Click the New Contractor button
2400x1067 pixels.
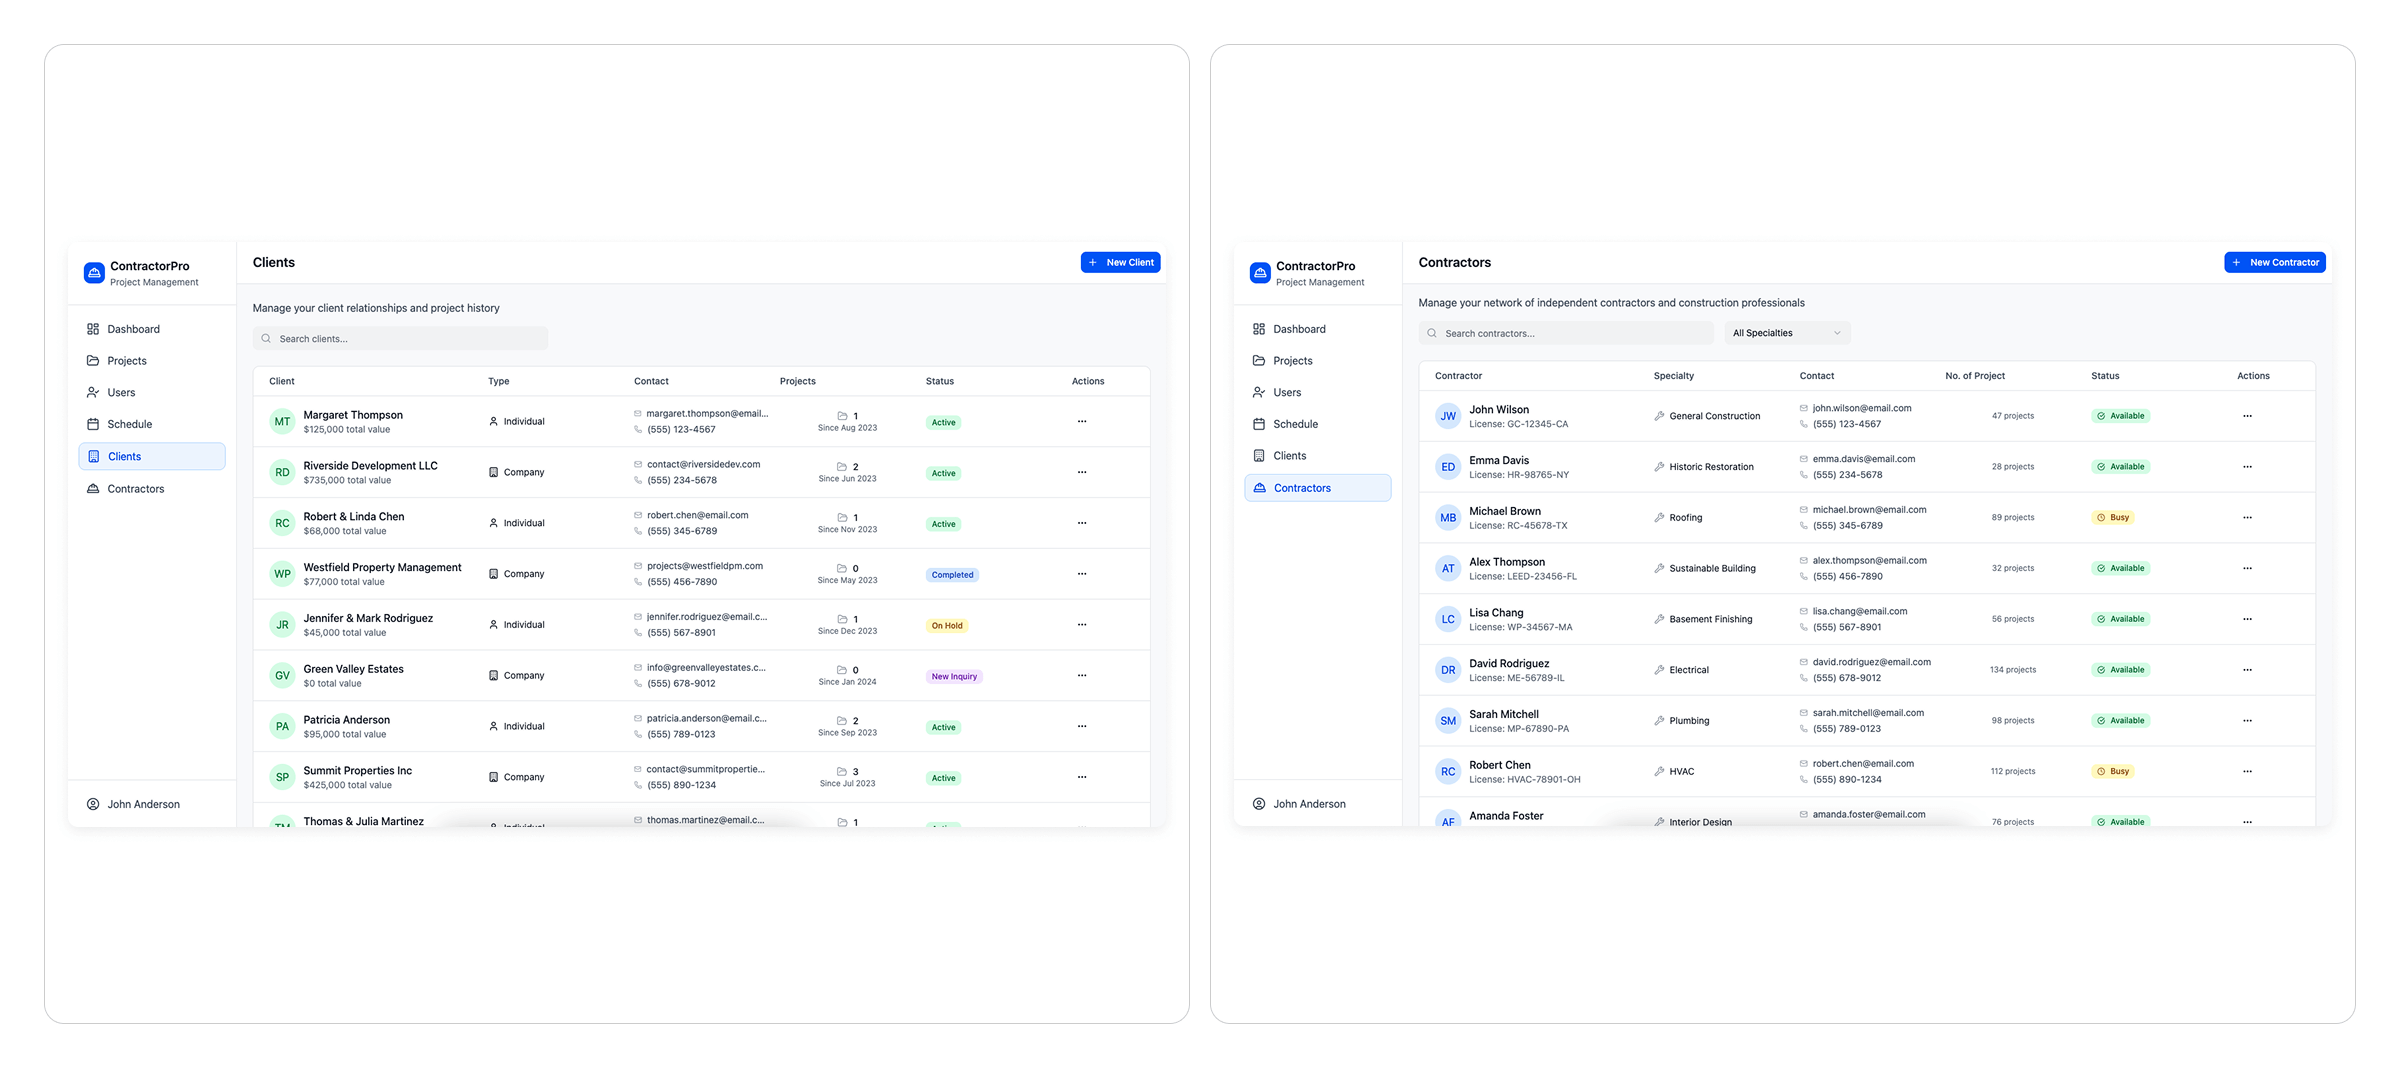[2274, 262]
